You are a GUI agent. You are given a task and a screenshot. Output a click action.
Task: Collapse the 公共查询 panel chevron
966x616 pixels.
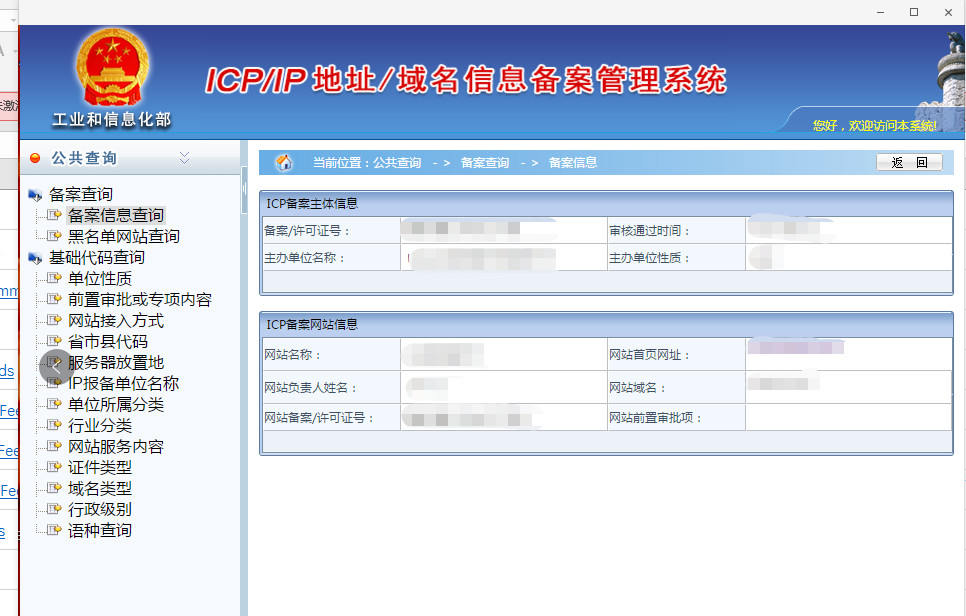click(184, 158)
